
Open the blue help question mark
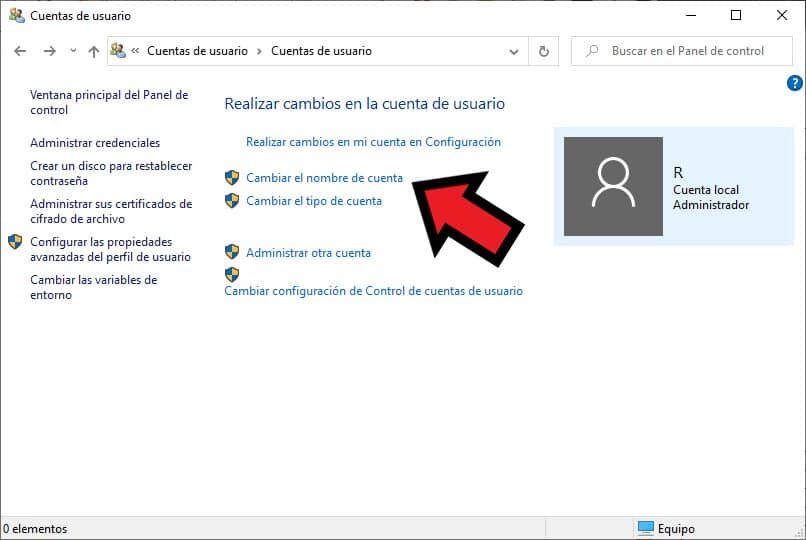click(795, 83)
